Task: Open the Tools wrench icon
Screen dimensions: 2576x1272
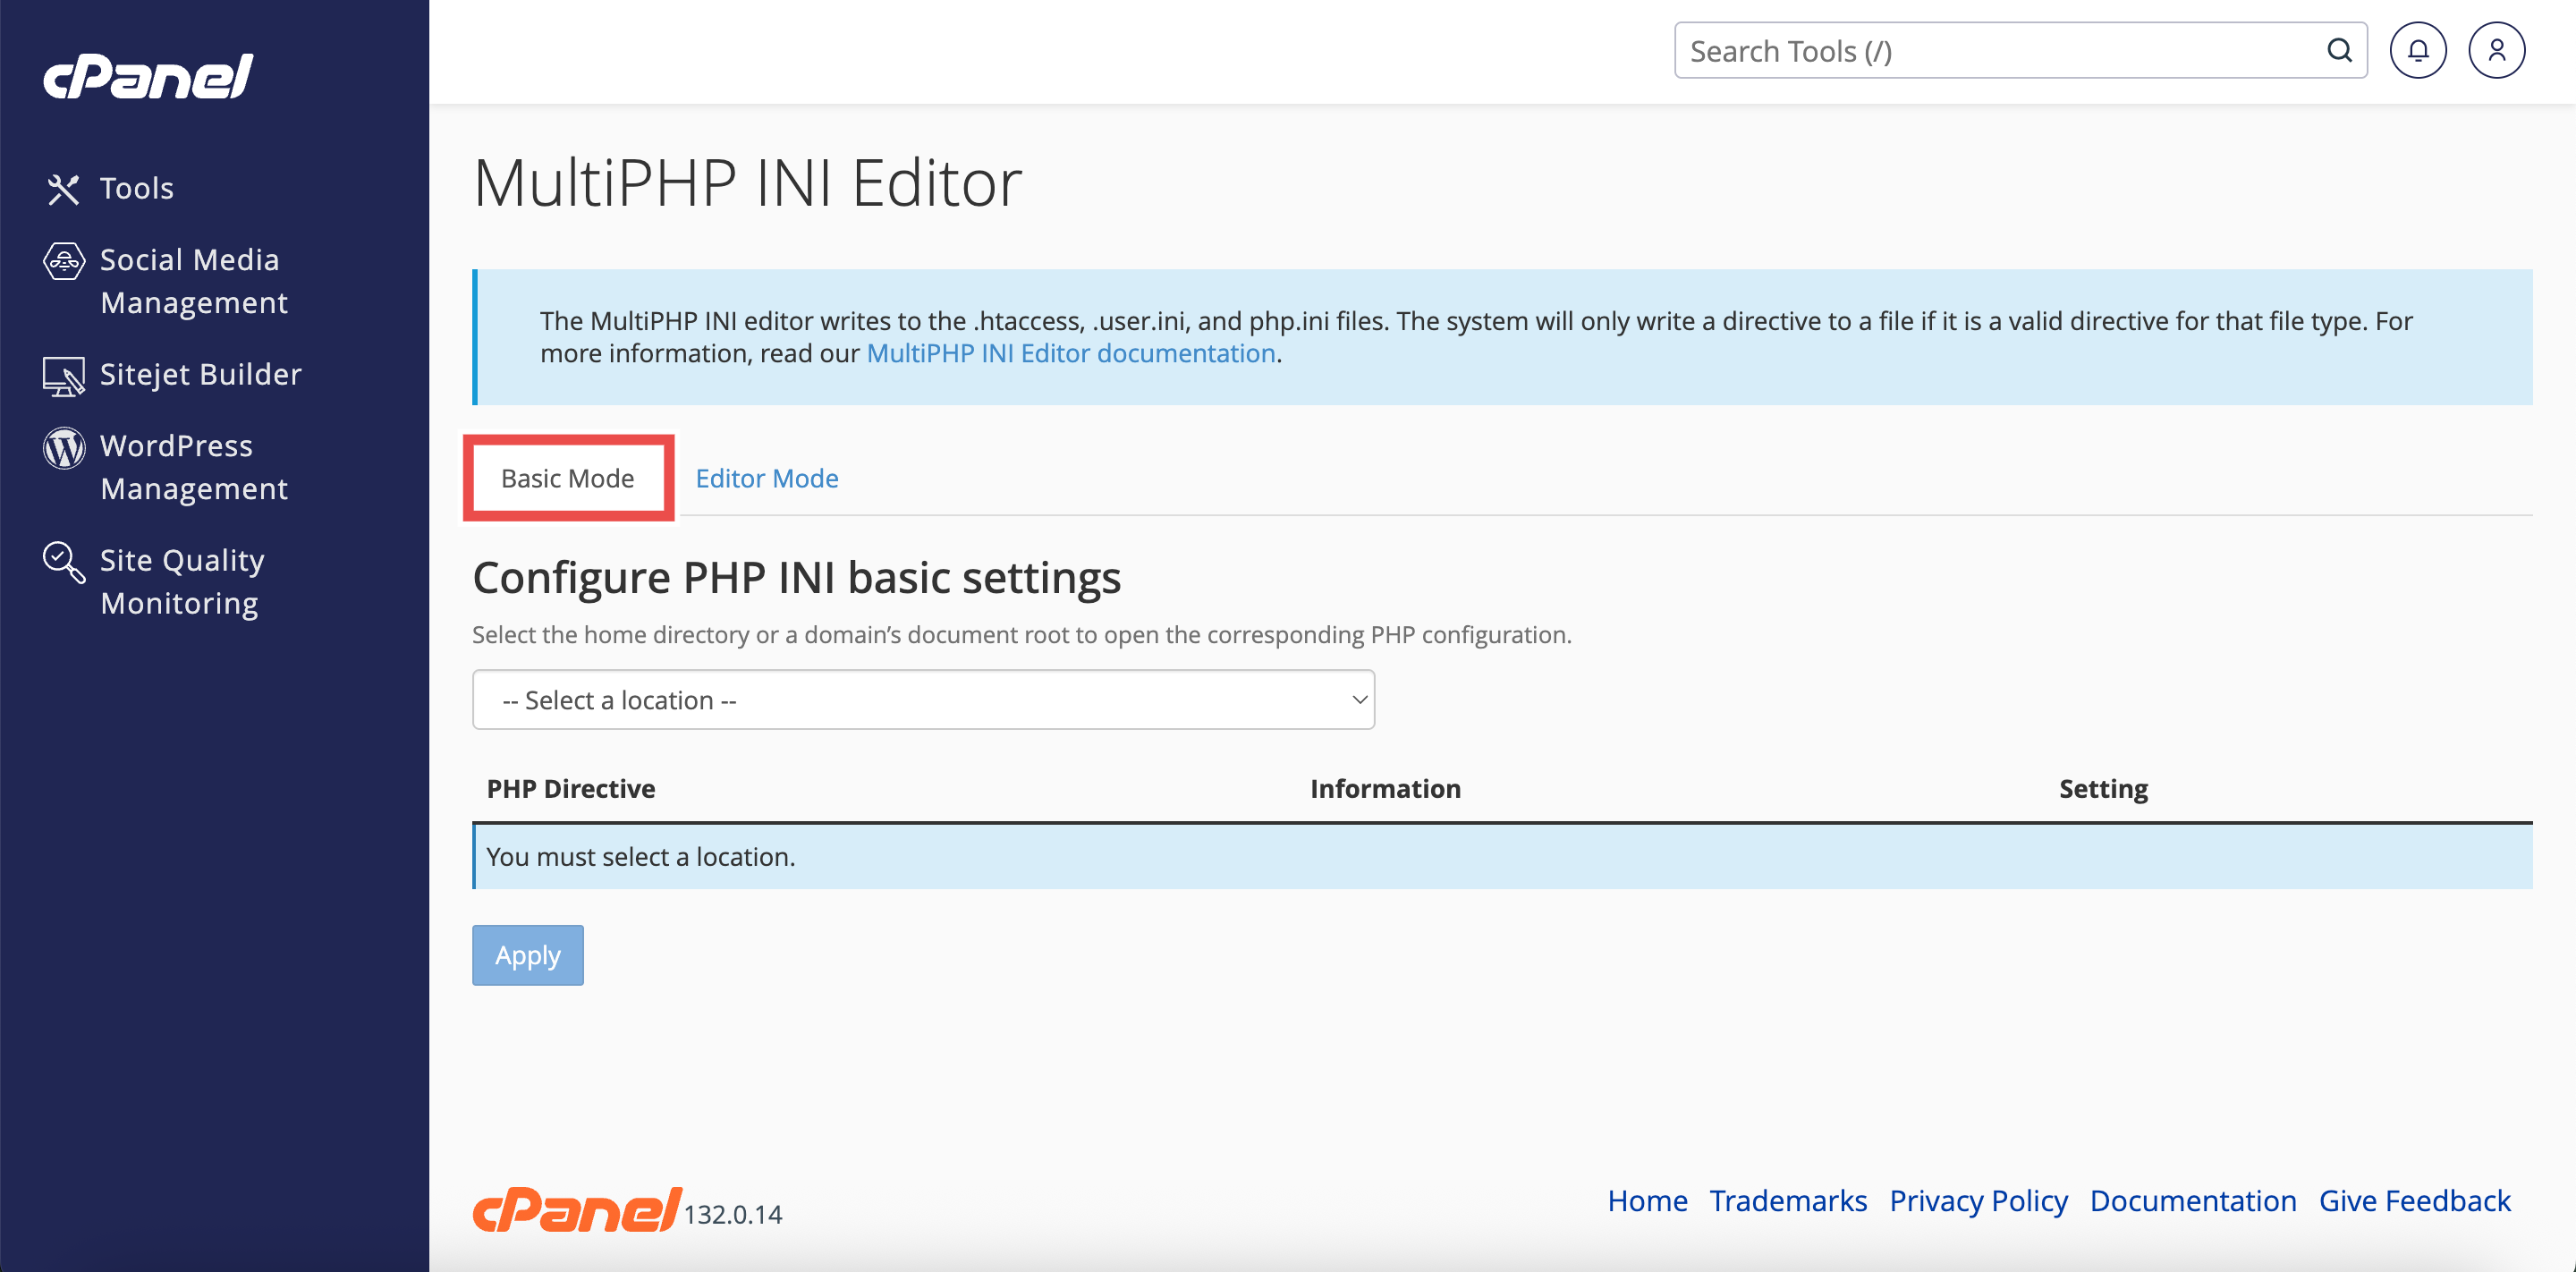Action: [63, 189]
